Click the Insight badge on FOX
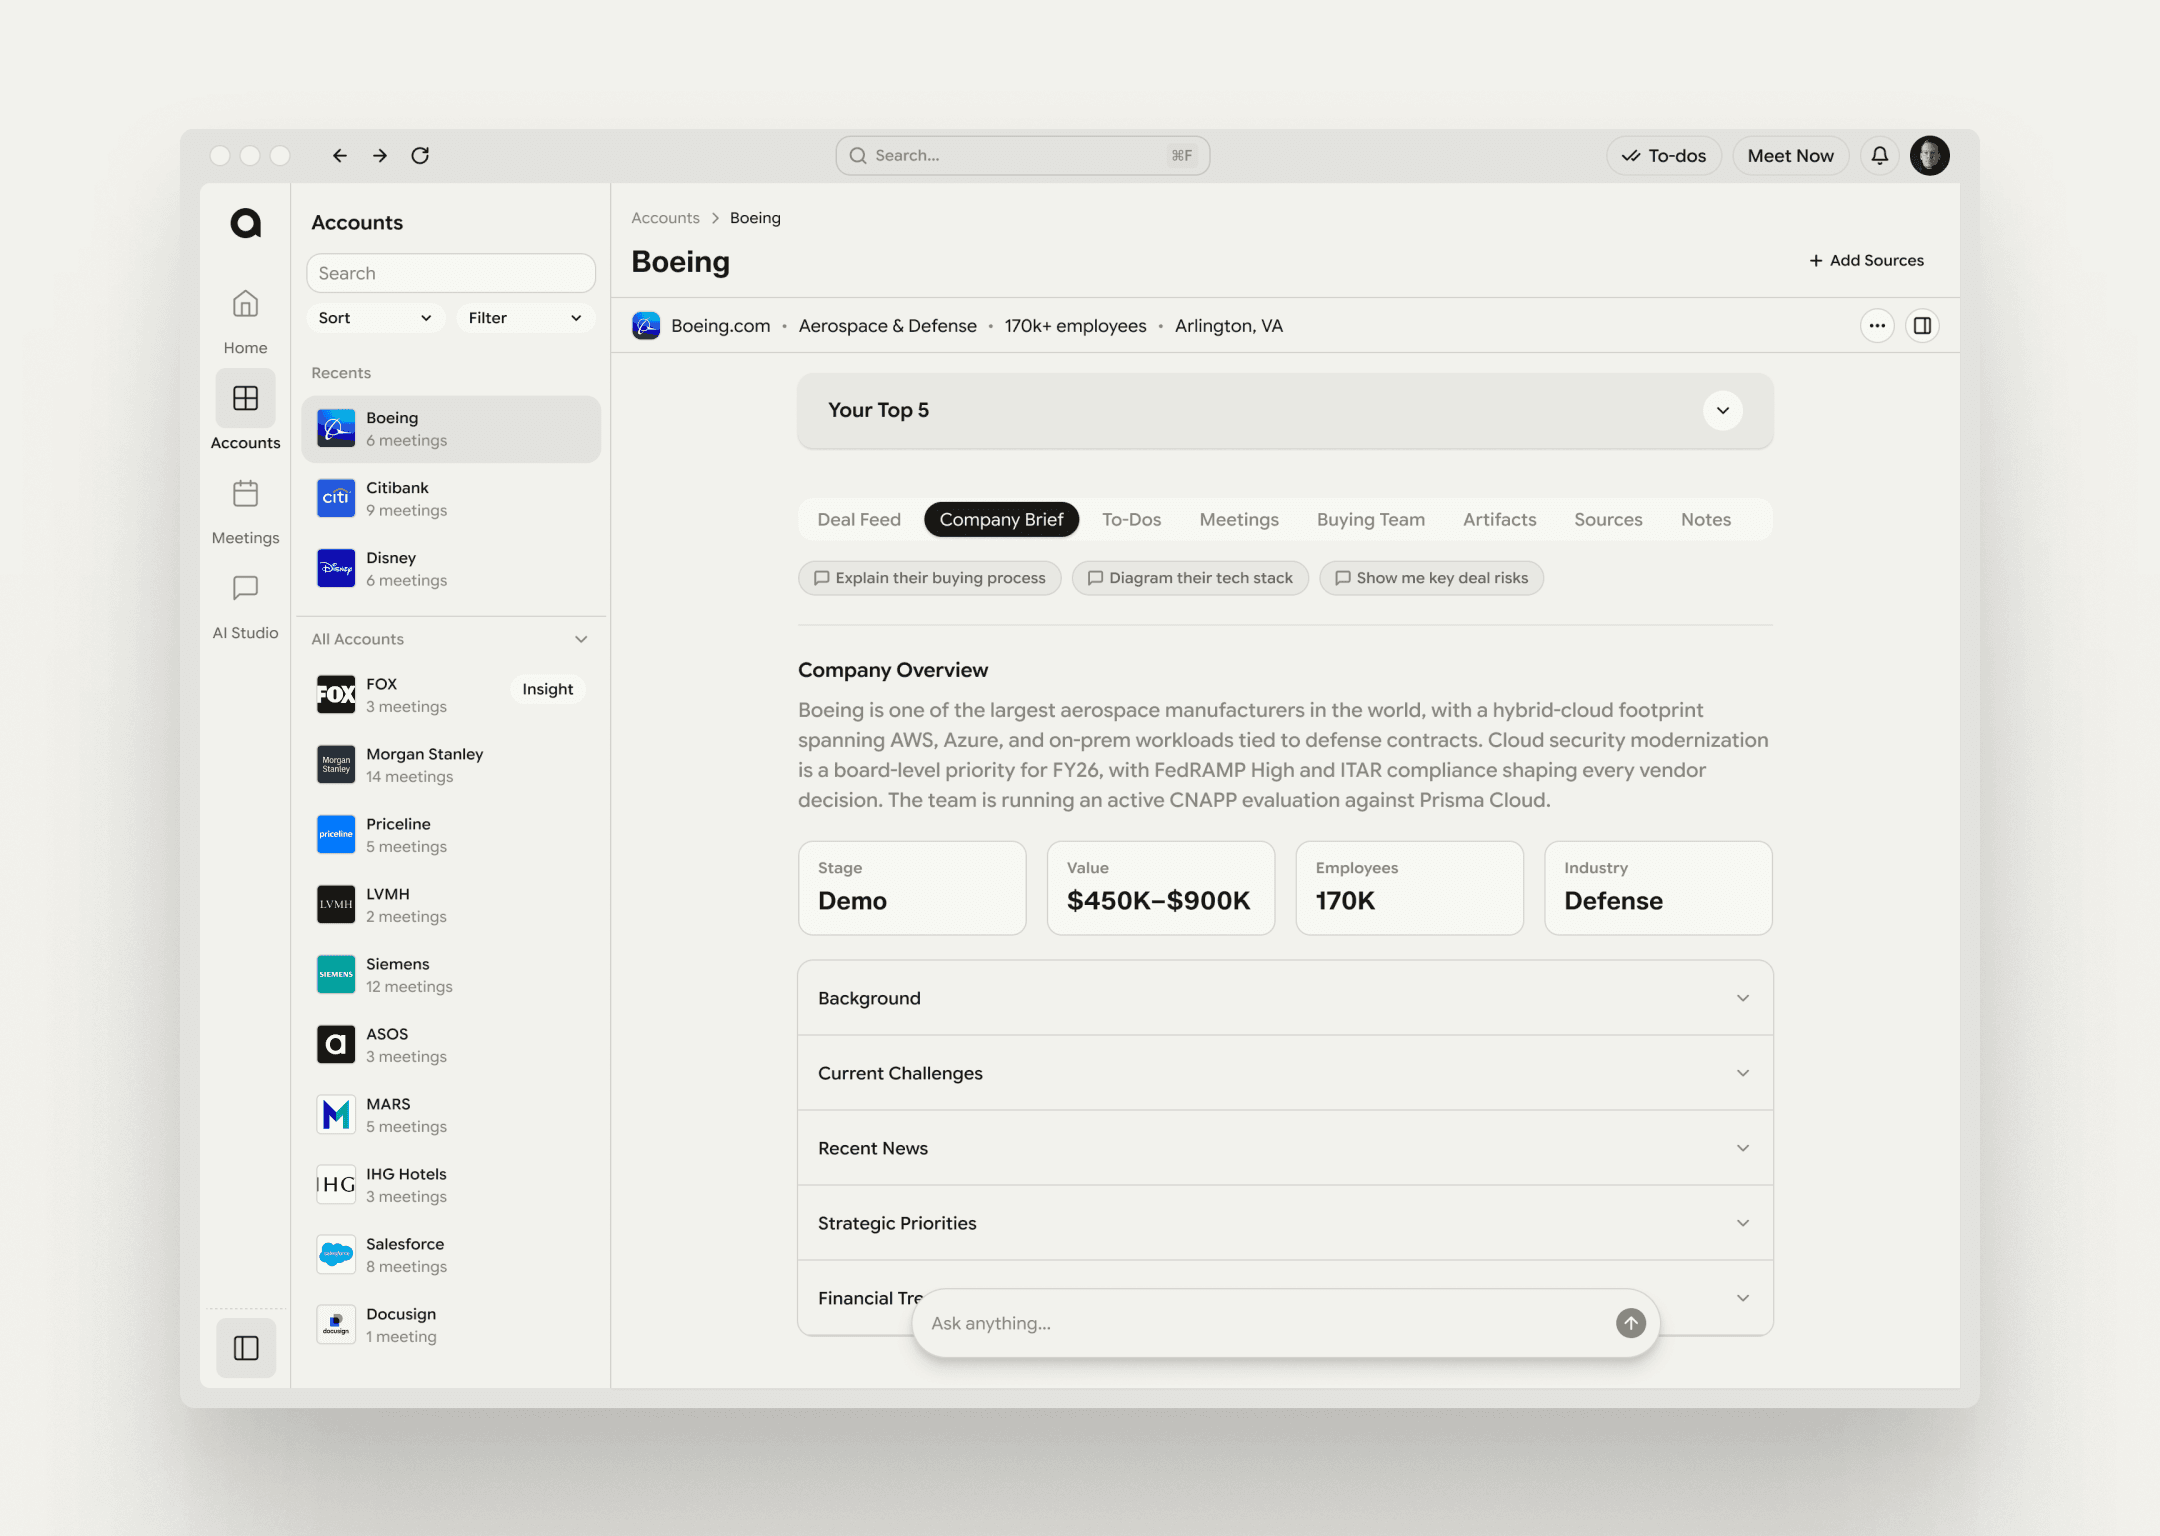 547,689
